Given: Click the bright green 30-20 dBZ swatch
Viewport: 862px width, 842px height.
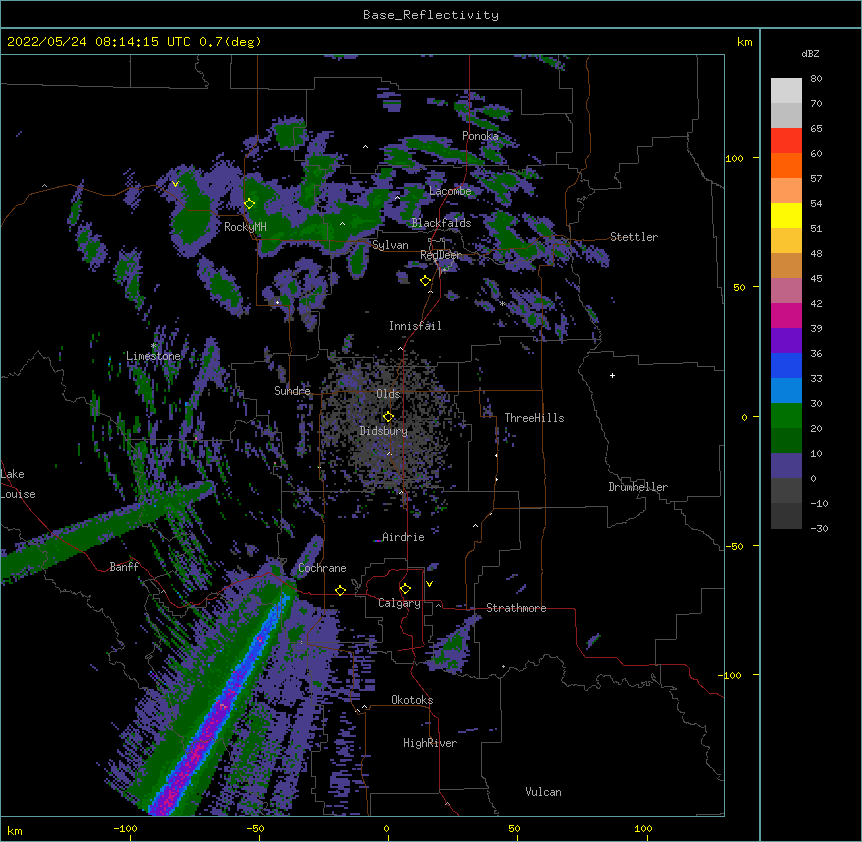Looking at the screenshot, I should (786, 416).
